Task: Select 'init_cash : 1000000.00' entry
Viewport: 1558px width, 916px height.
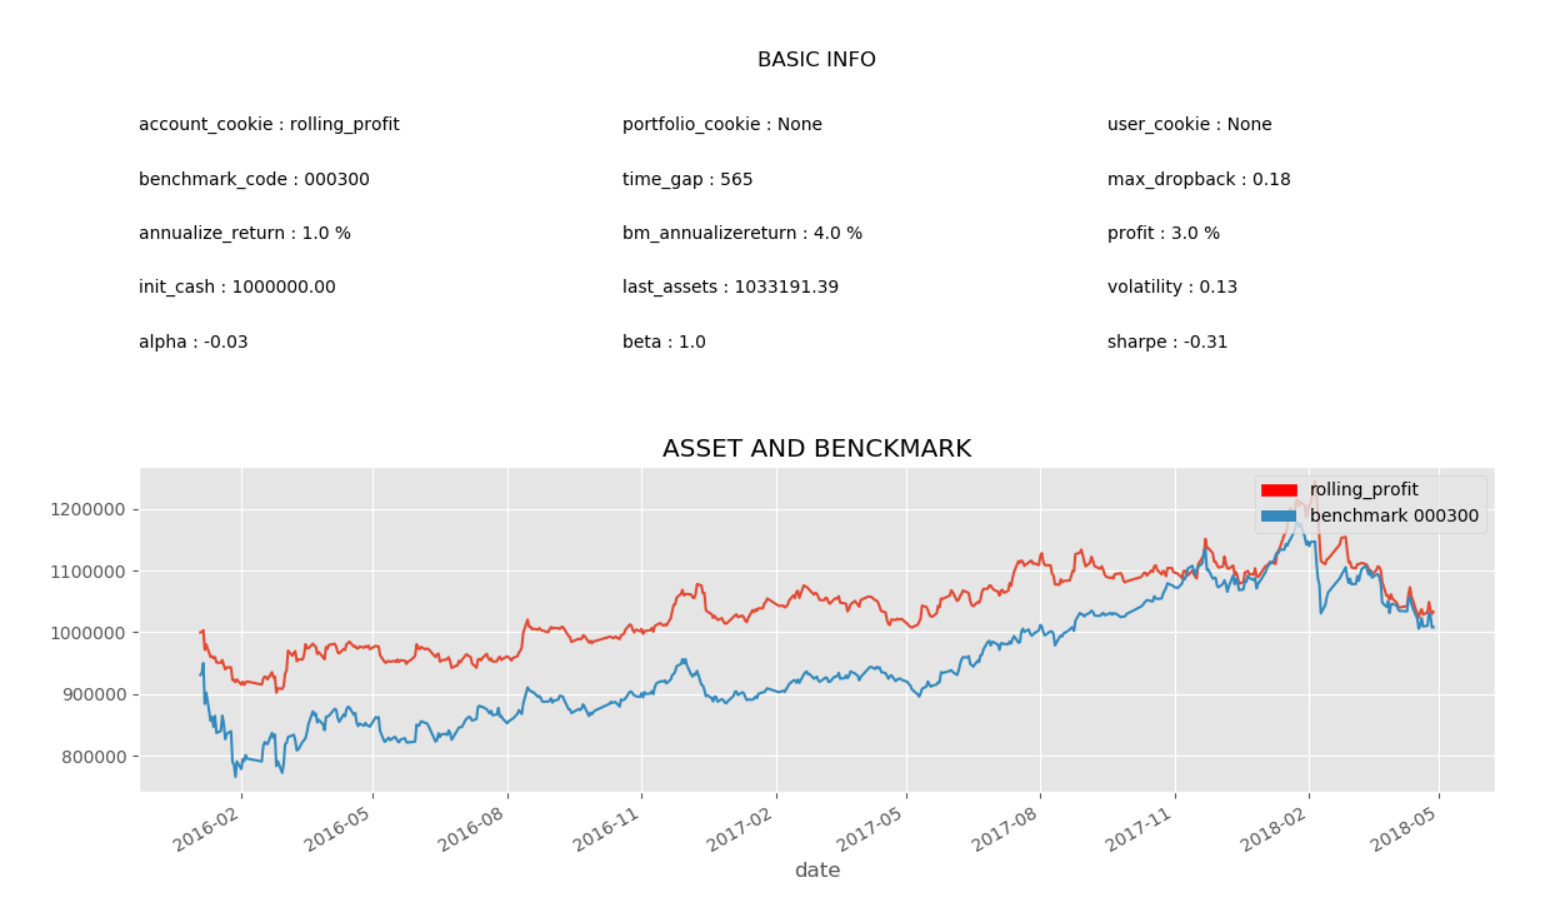Action: [237, 287]
